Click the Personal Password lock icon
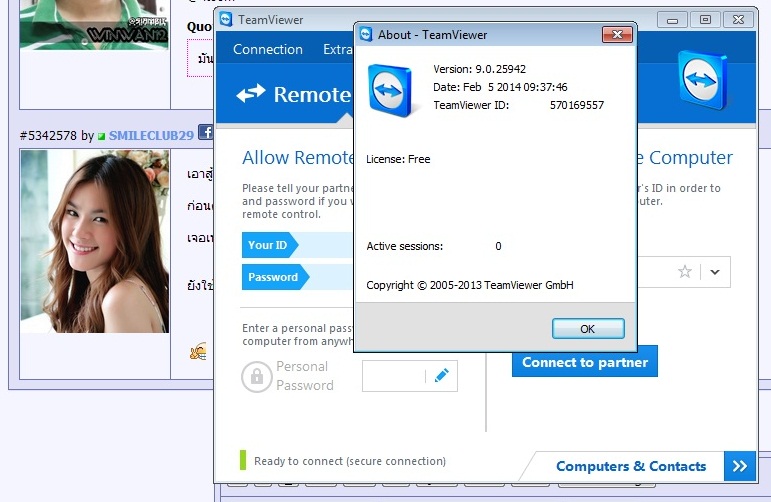The width and height of the screenshot is (771, 502). click(257, 377)
